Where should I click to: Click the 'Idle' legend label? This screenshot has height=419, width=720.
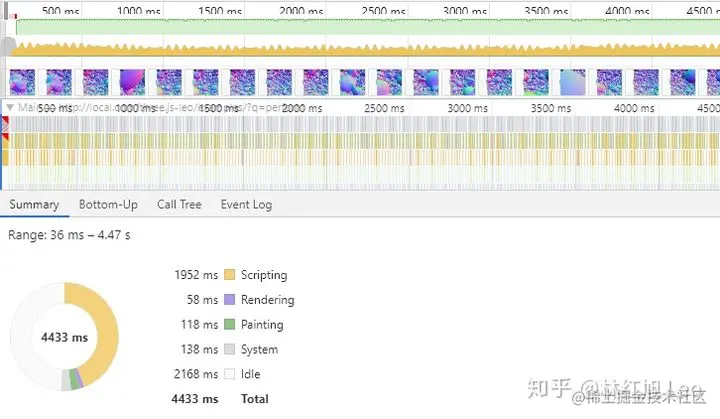tap(251, 374)
